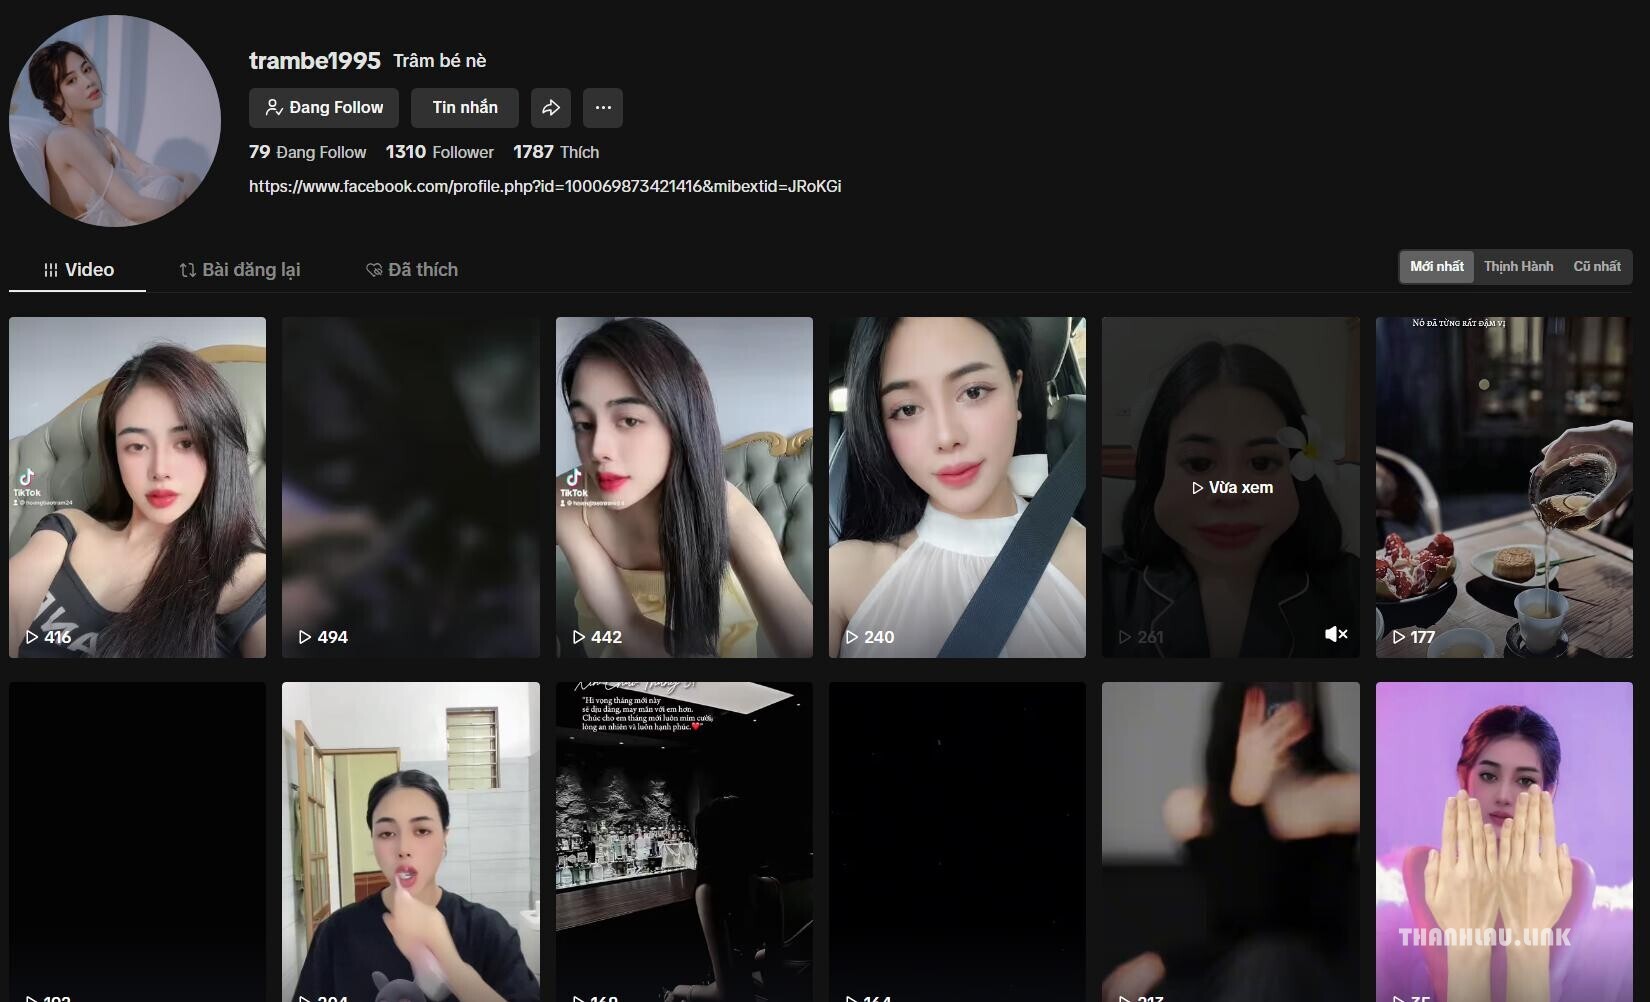
Task: Click the play icon beside 177
Action: [1399, 637]
